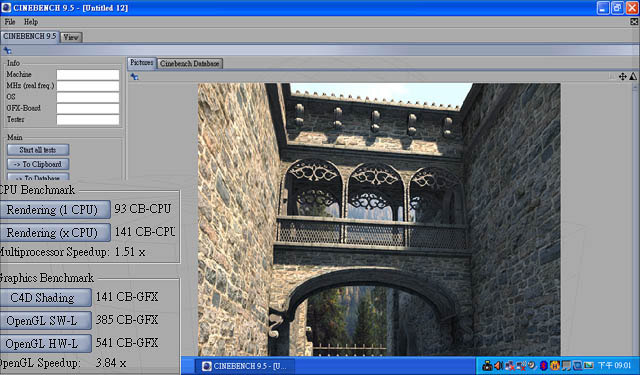Select the Pictures tab

click(x=142, y=63)
